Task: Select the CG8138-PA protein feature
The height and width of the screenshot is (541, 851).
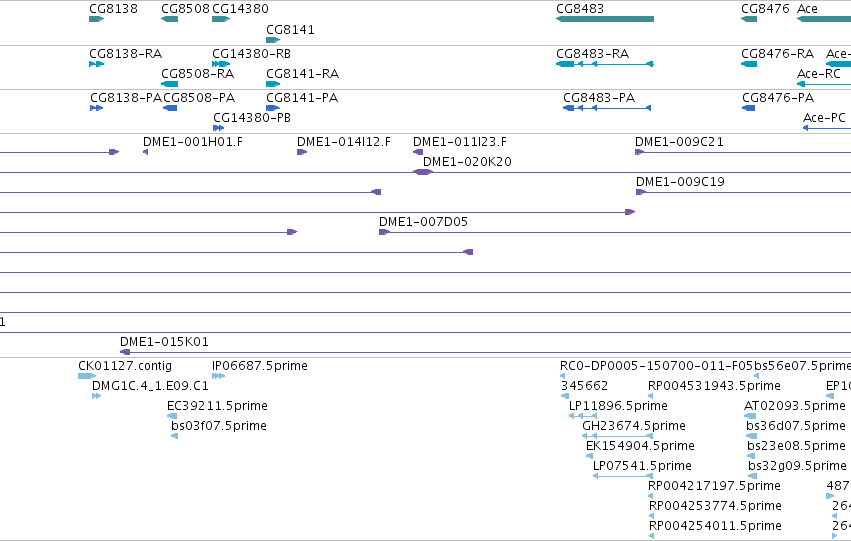Action: 97,108
